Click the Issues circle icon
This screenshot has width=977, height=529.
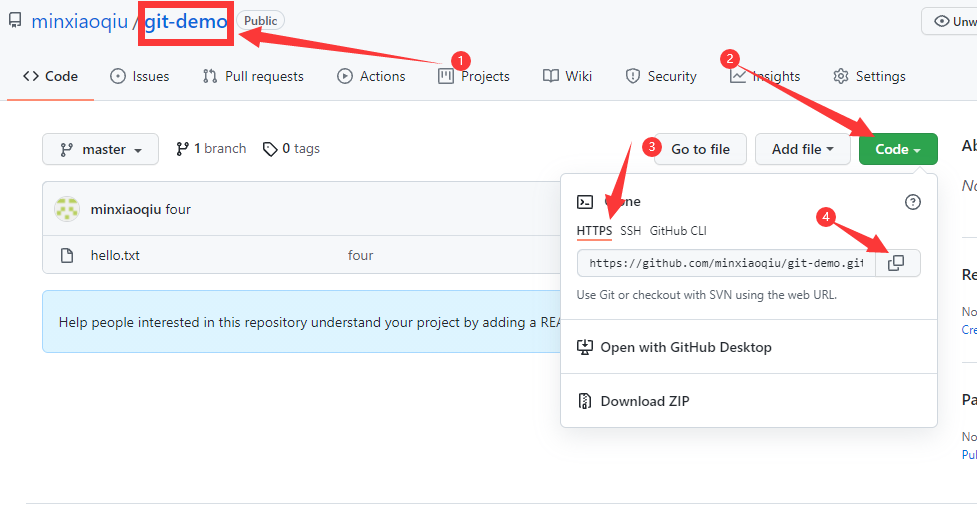tap(118, 76)
